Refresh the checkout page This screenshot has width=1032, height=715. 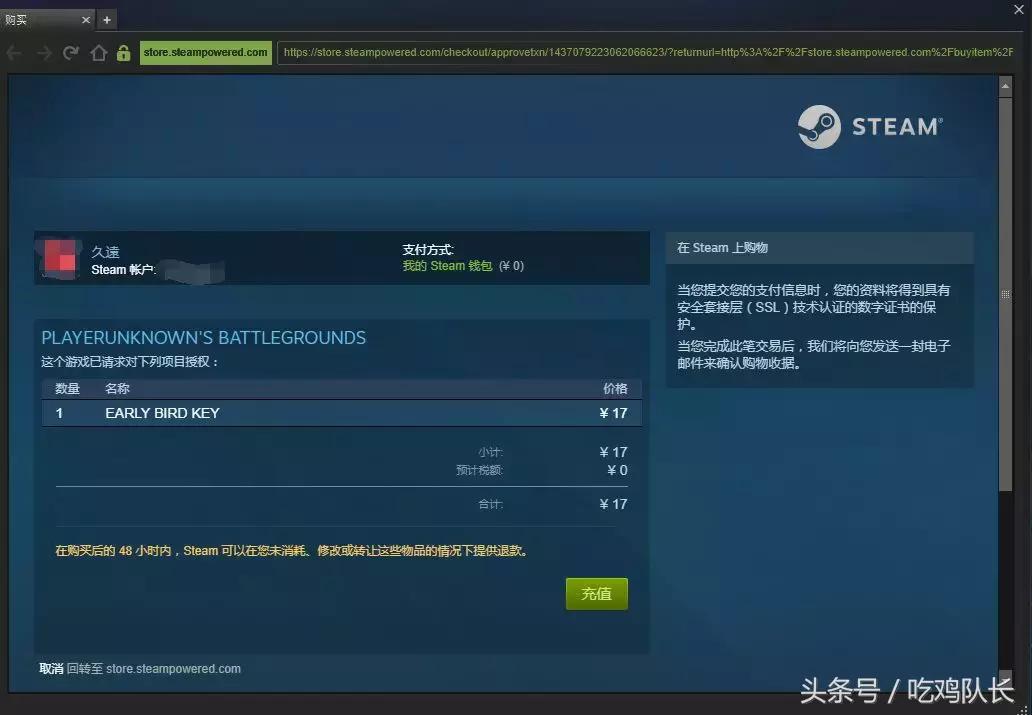click(x=69, y=53)
